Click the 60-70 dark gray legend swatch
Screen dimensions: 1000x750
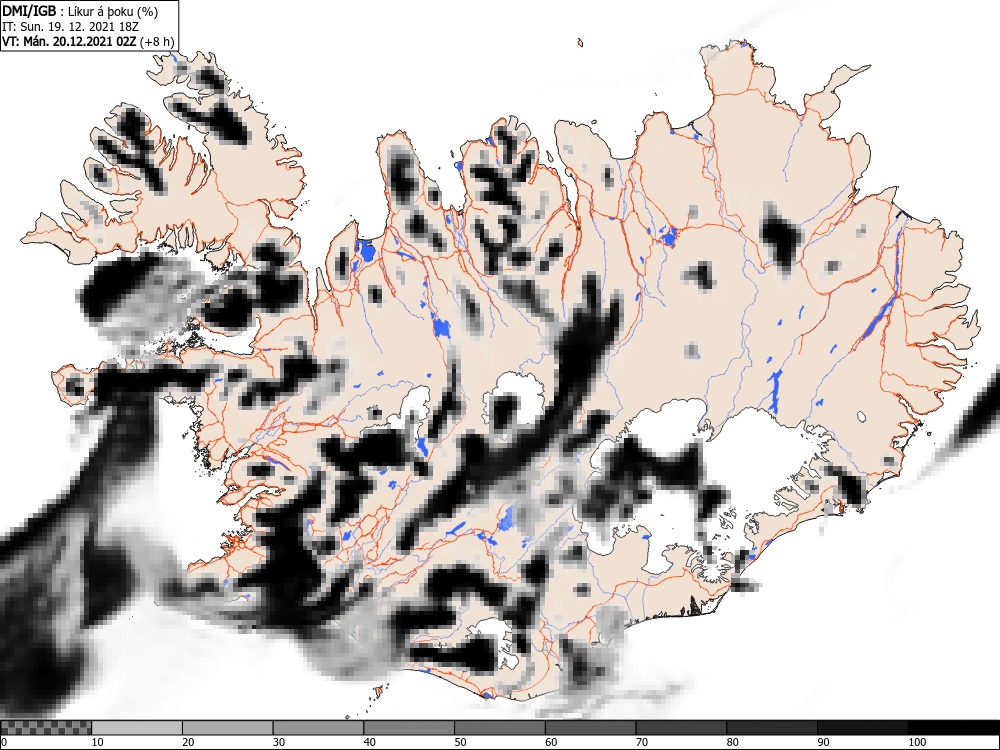pyautogui.click(x=591, y=728)
